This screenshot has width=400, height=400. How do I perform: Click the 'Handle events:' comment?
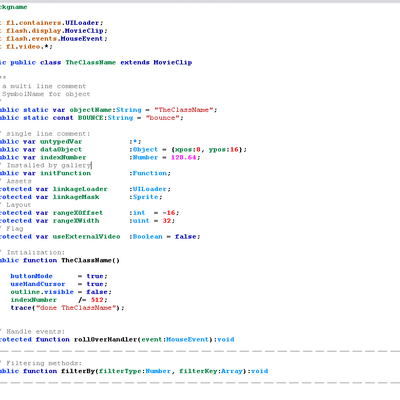[x=36, y=332]
